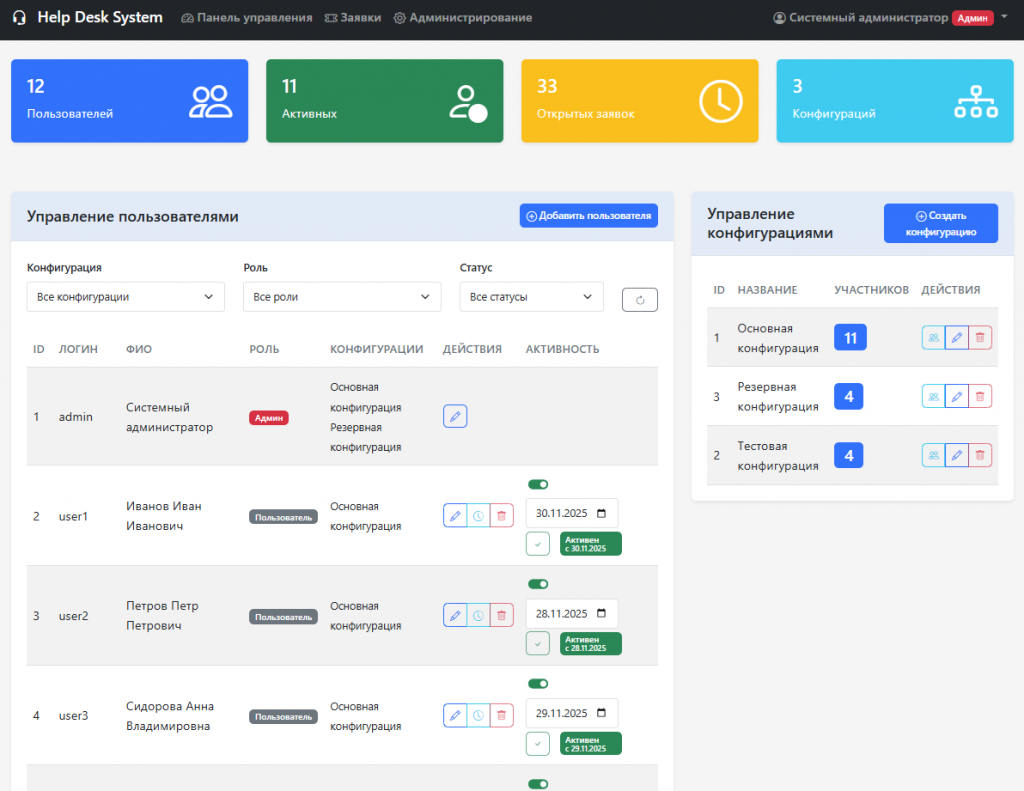
Task: Expand the admin user account menu arrow
Action: point(1004,17)
